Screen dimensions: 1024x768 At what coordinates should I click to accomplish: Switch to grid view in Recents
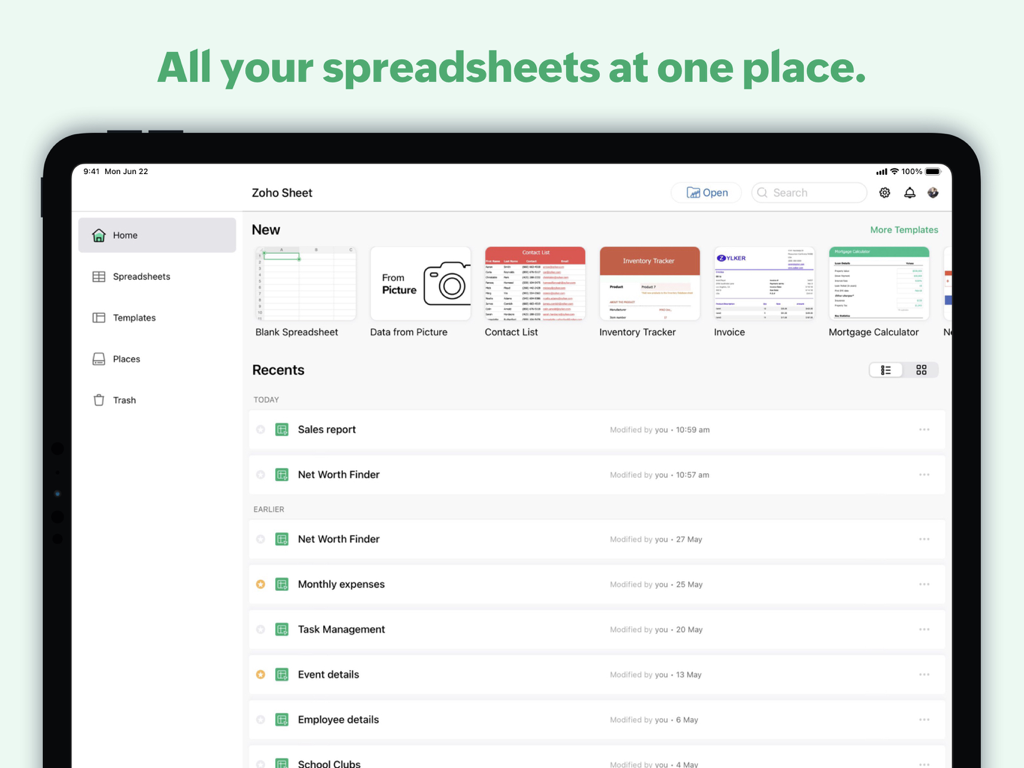pyautogui.click(x=920, y=369)
